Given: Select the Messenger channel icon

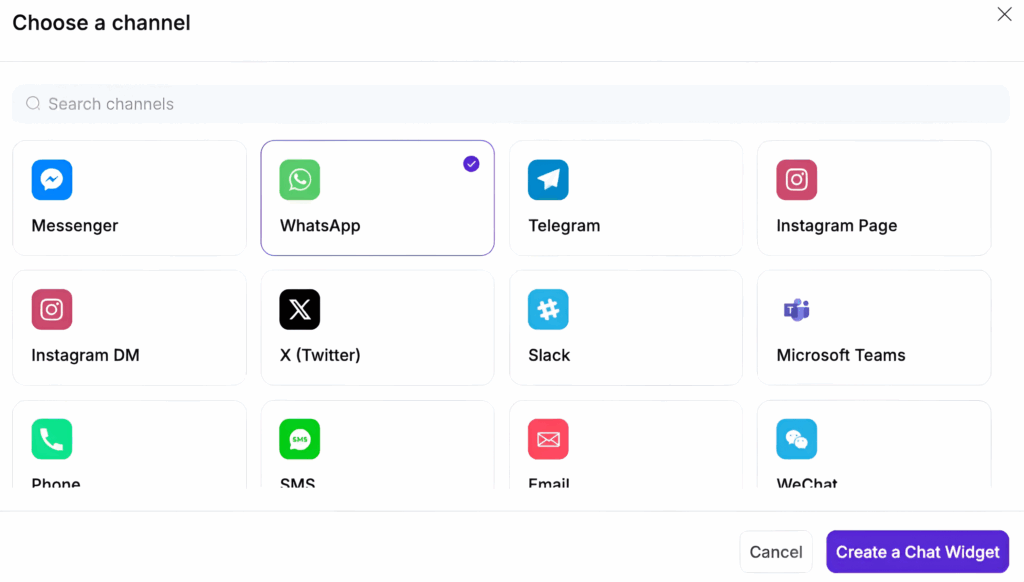Looking at the screenshot, I should coord(52,180).
